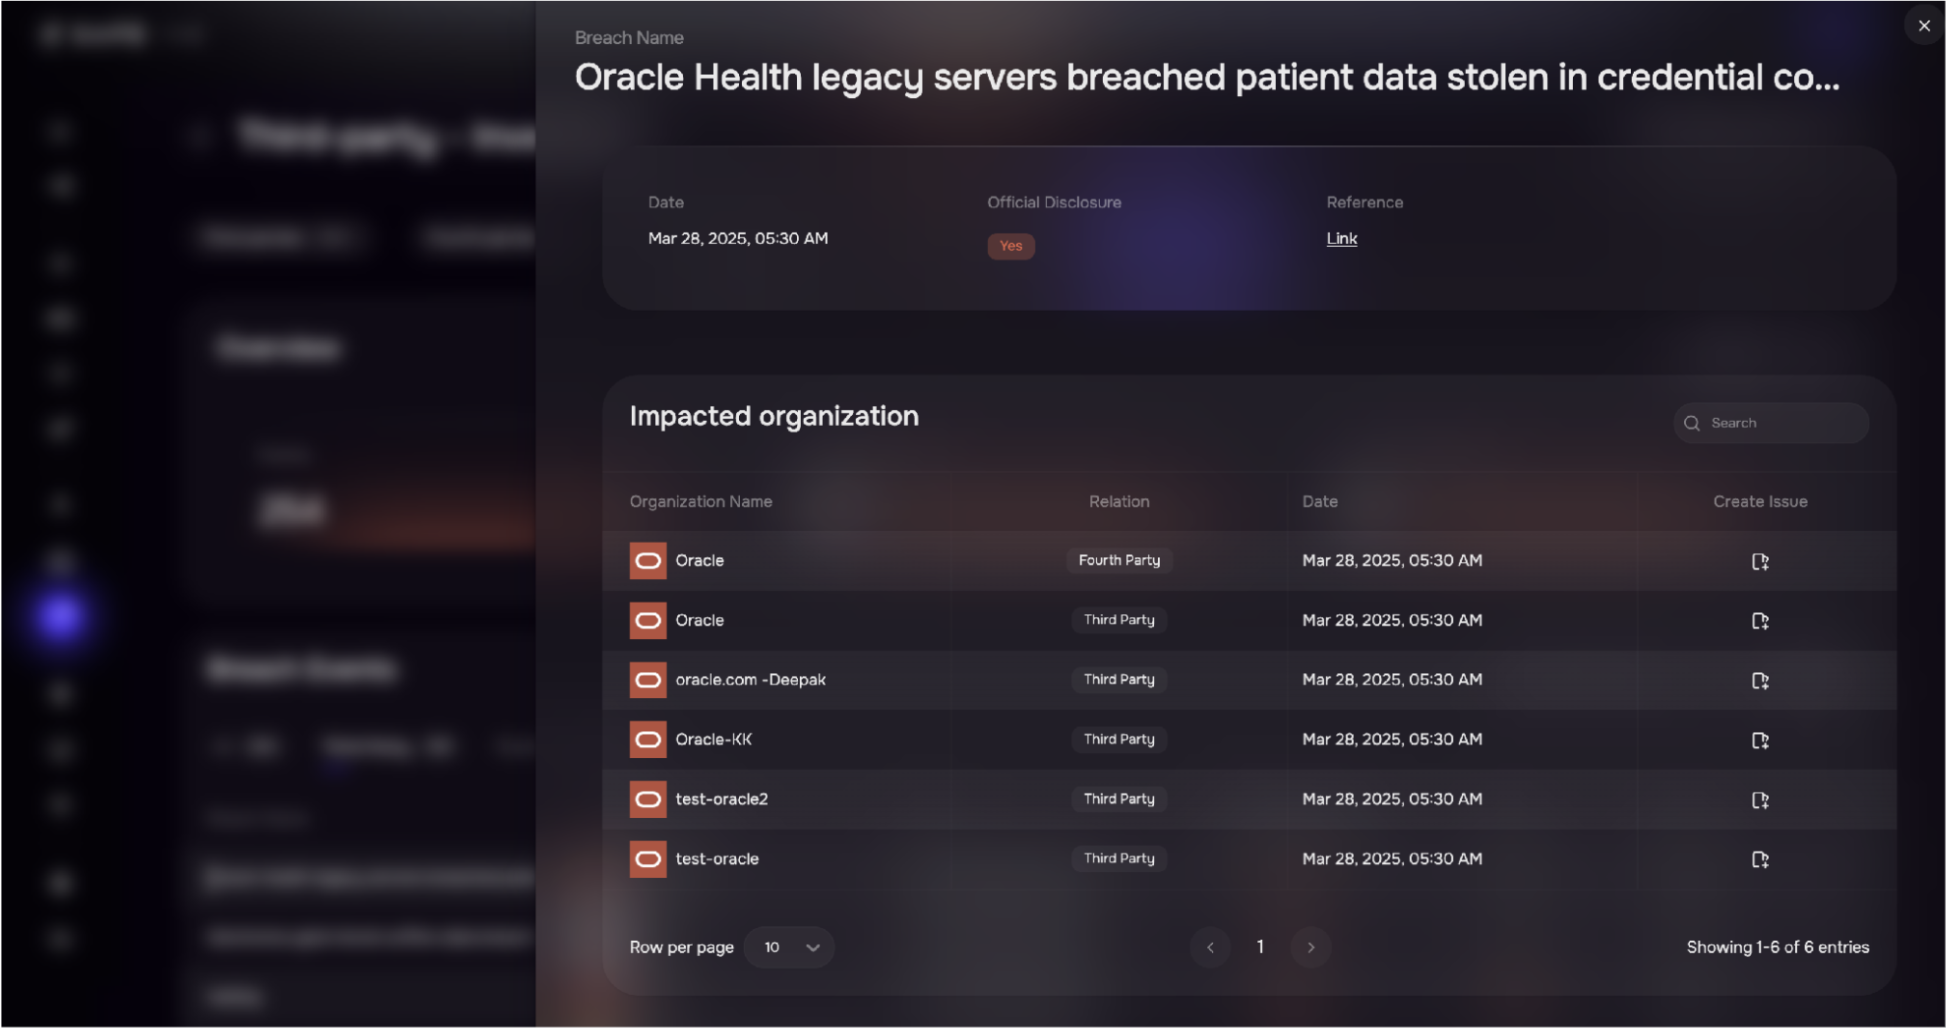Click breach date Mar 28, 2025 in summary card
Viewport: 1948px width, 1034px height.
tap(737, 238)
